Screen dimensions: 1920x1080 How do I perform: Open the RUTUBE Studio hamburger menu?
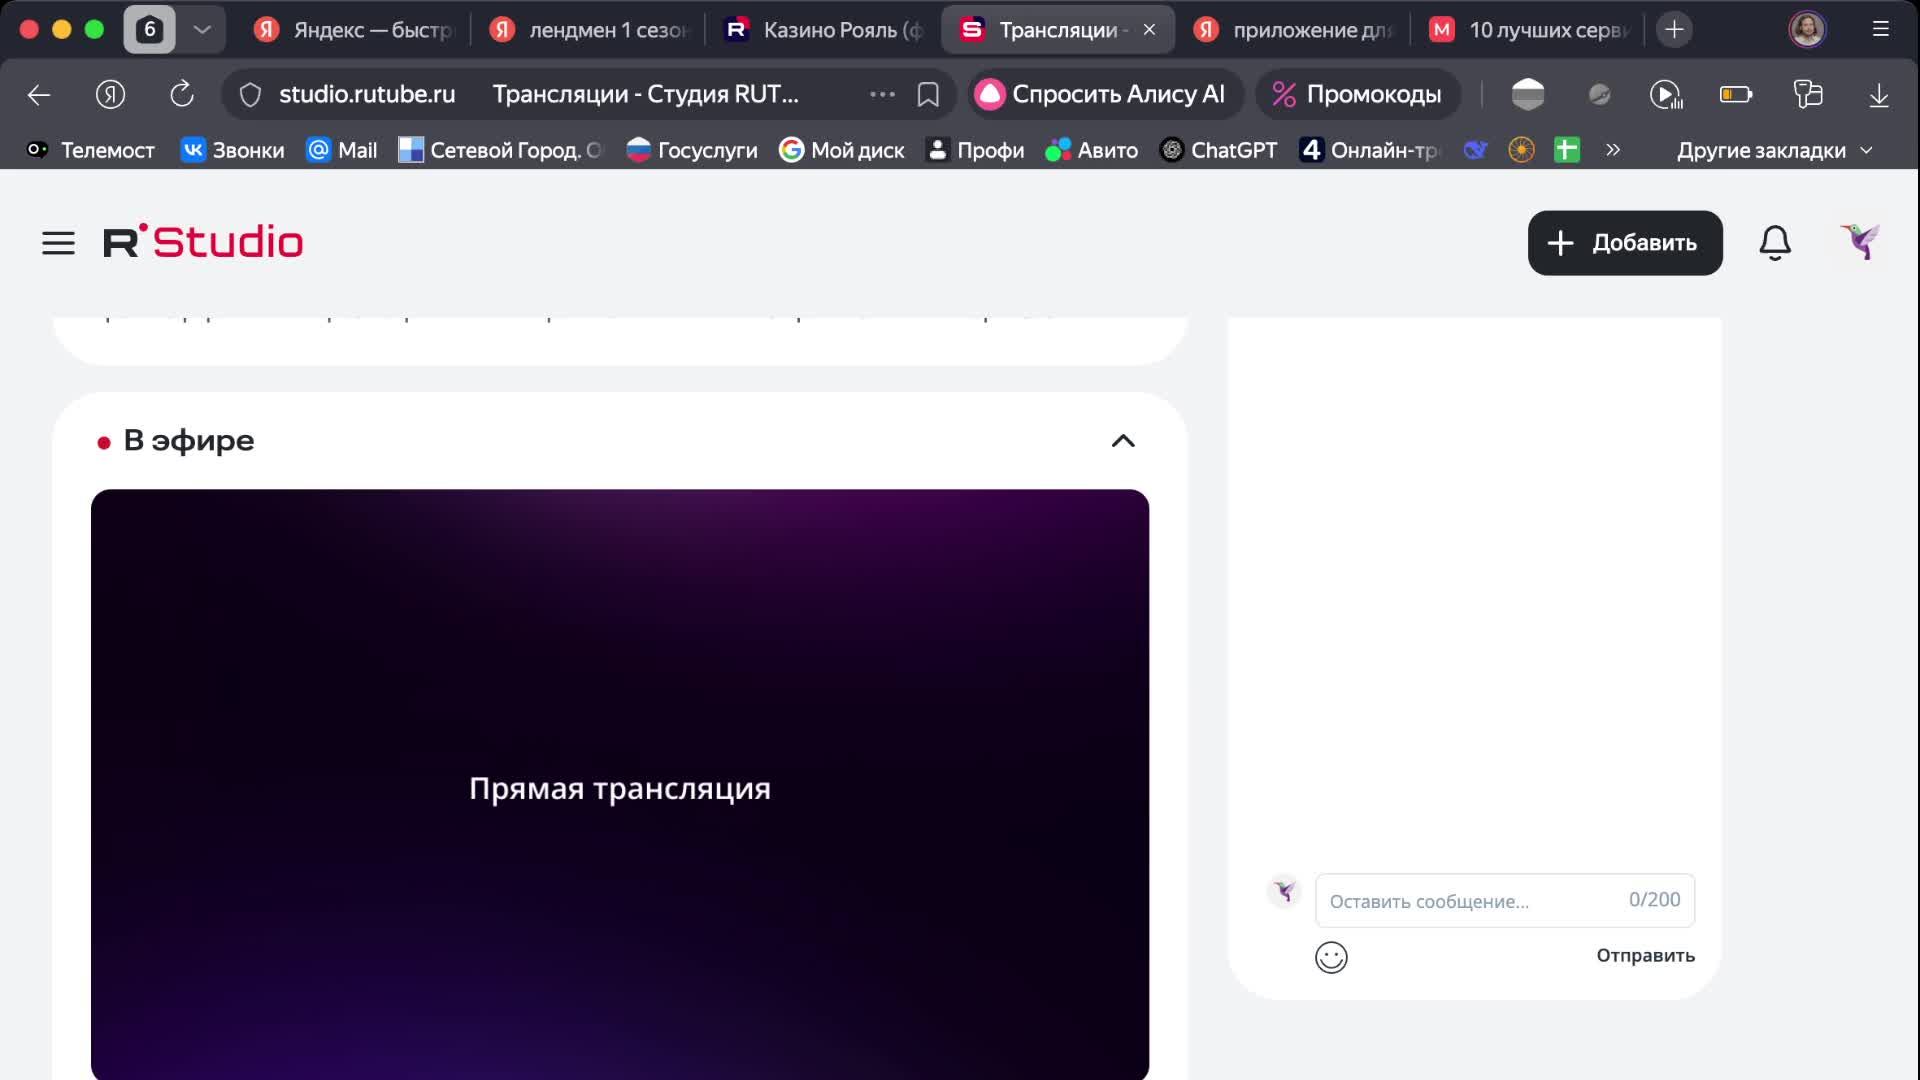point(58,242)
